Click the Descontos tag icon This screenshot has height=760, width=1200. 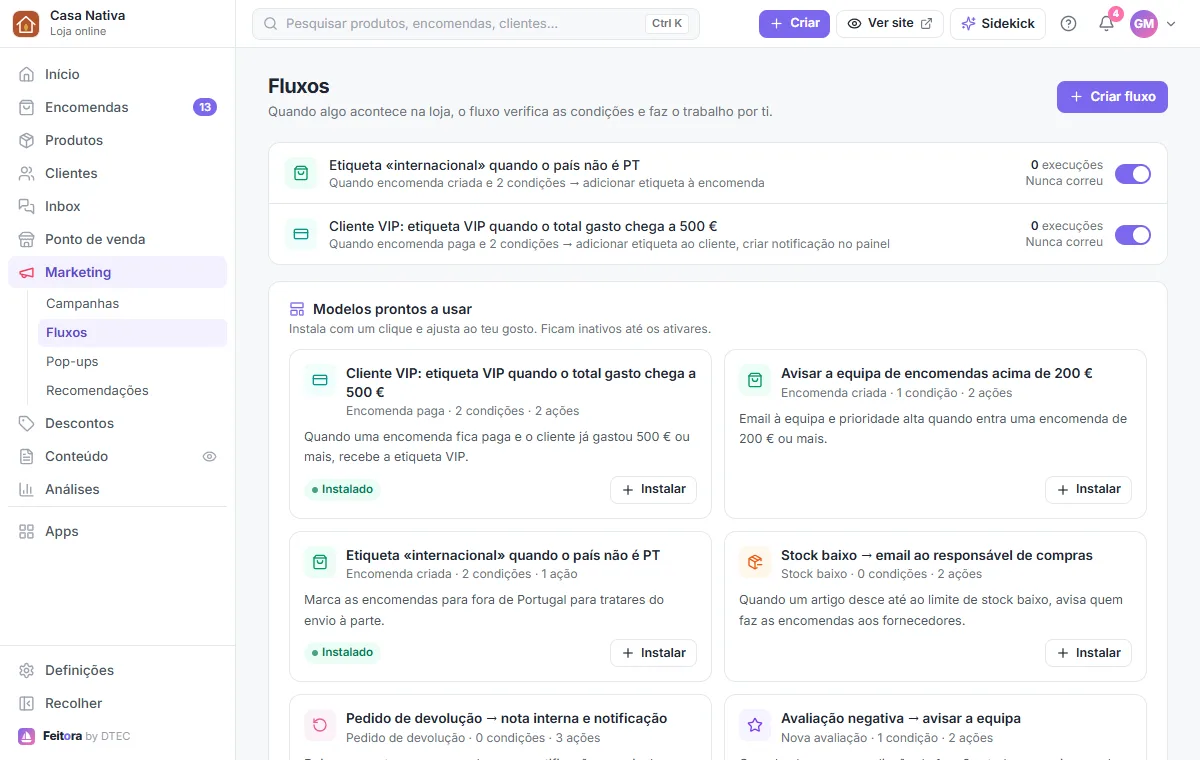27,423
